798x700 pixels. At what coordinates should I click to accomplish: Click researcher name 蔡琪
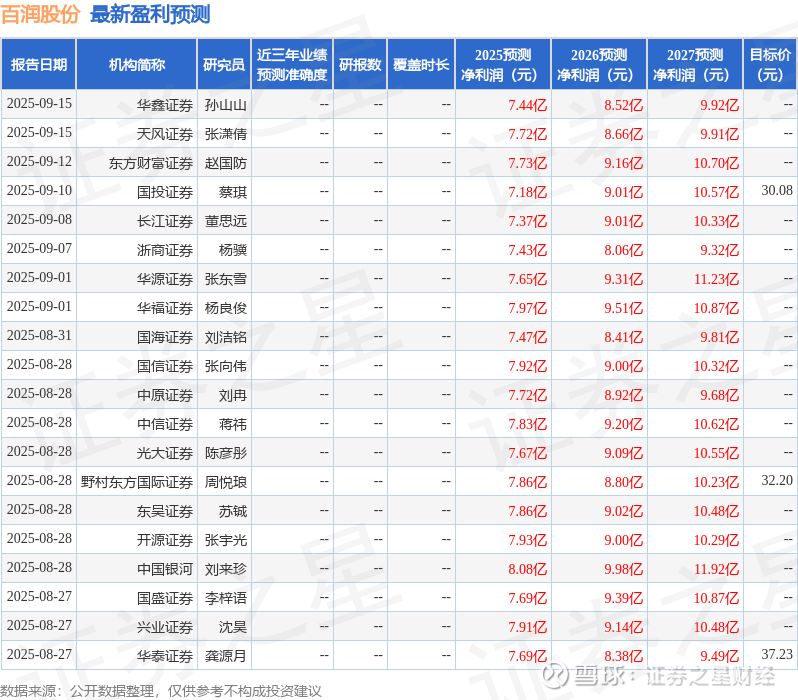click(x=233, y=192)
